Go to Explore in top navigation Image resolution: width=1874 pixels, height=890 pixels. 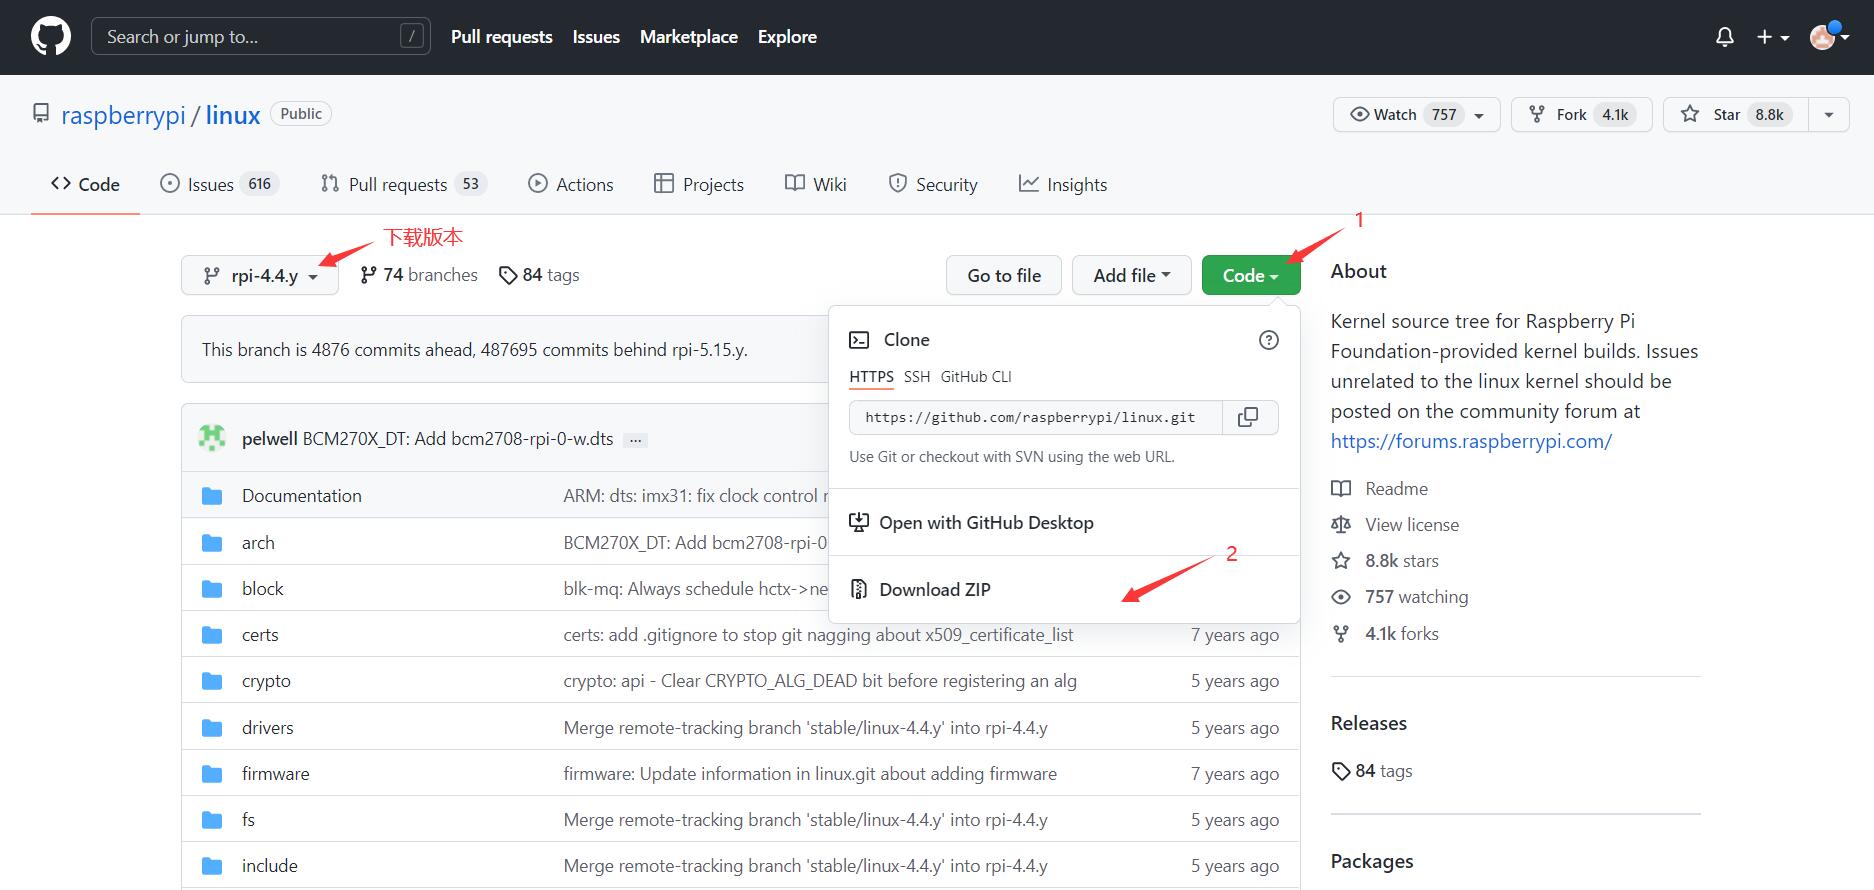click(x=787, y=37)
